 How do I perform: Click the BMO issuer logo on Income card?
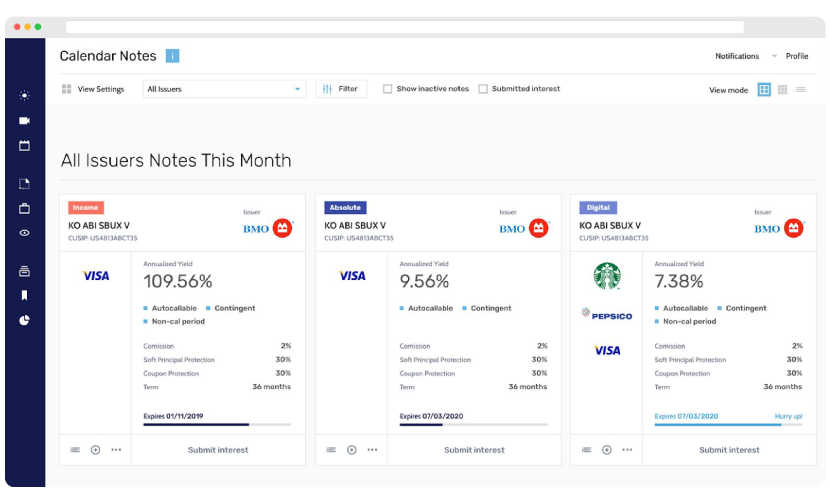click(268, 228)
